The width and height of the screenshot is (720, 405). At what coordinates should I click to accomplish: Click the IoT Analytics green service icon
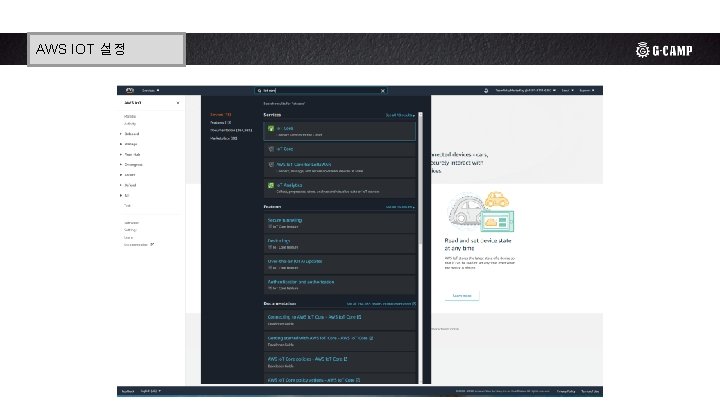271,186
